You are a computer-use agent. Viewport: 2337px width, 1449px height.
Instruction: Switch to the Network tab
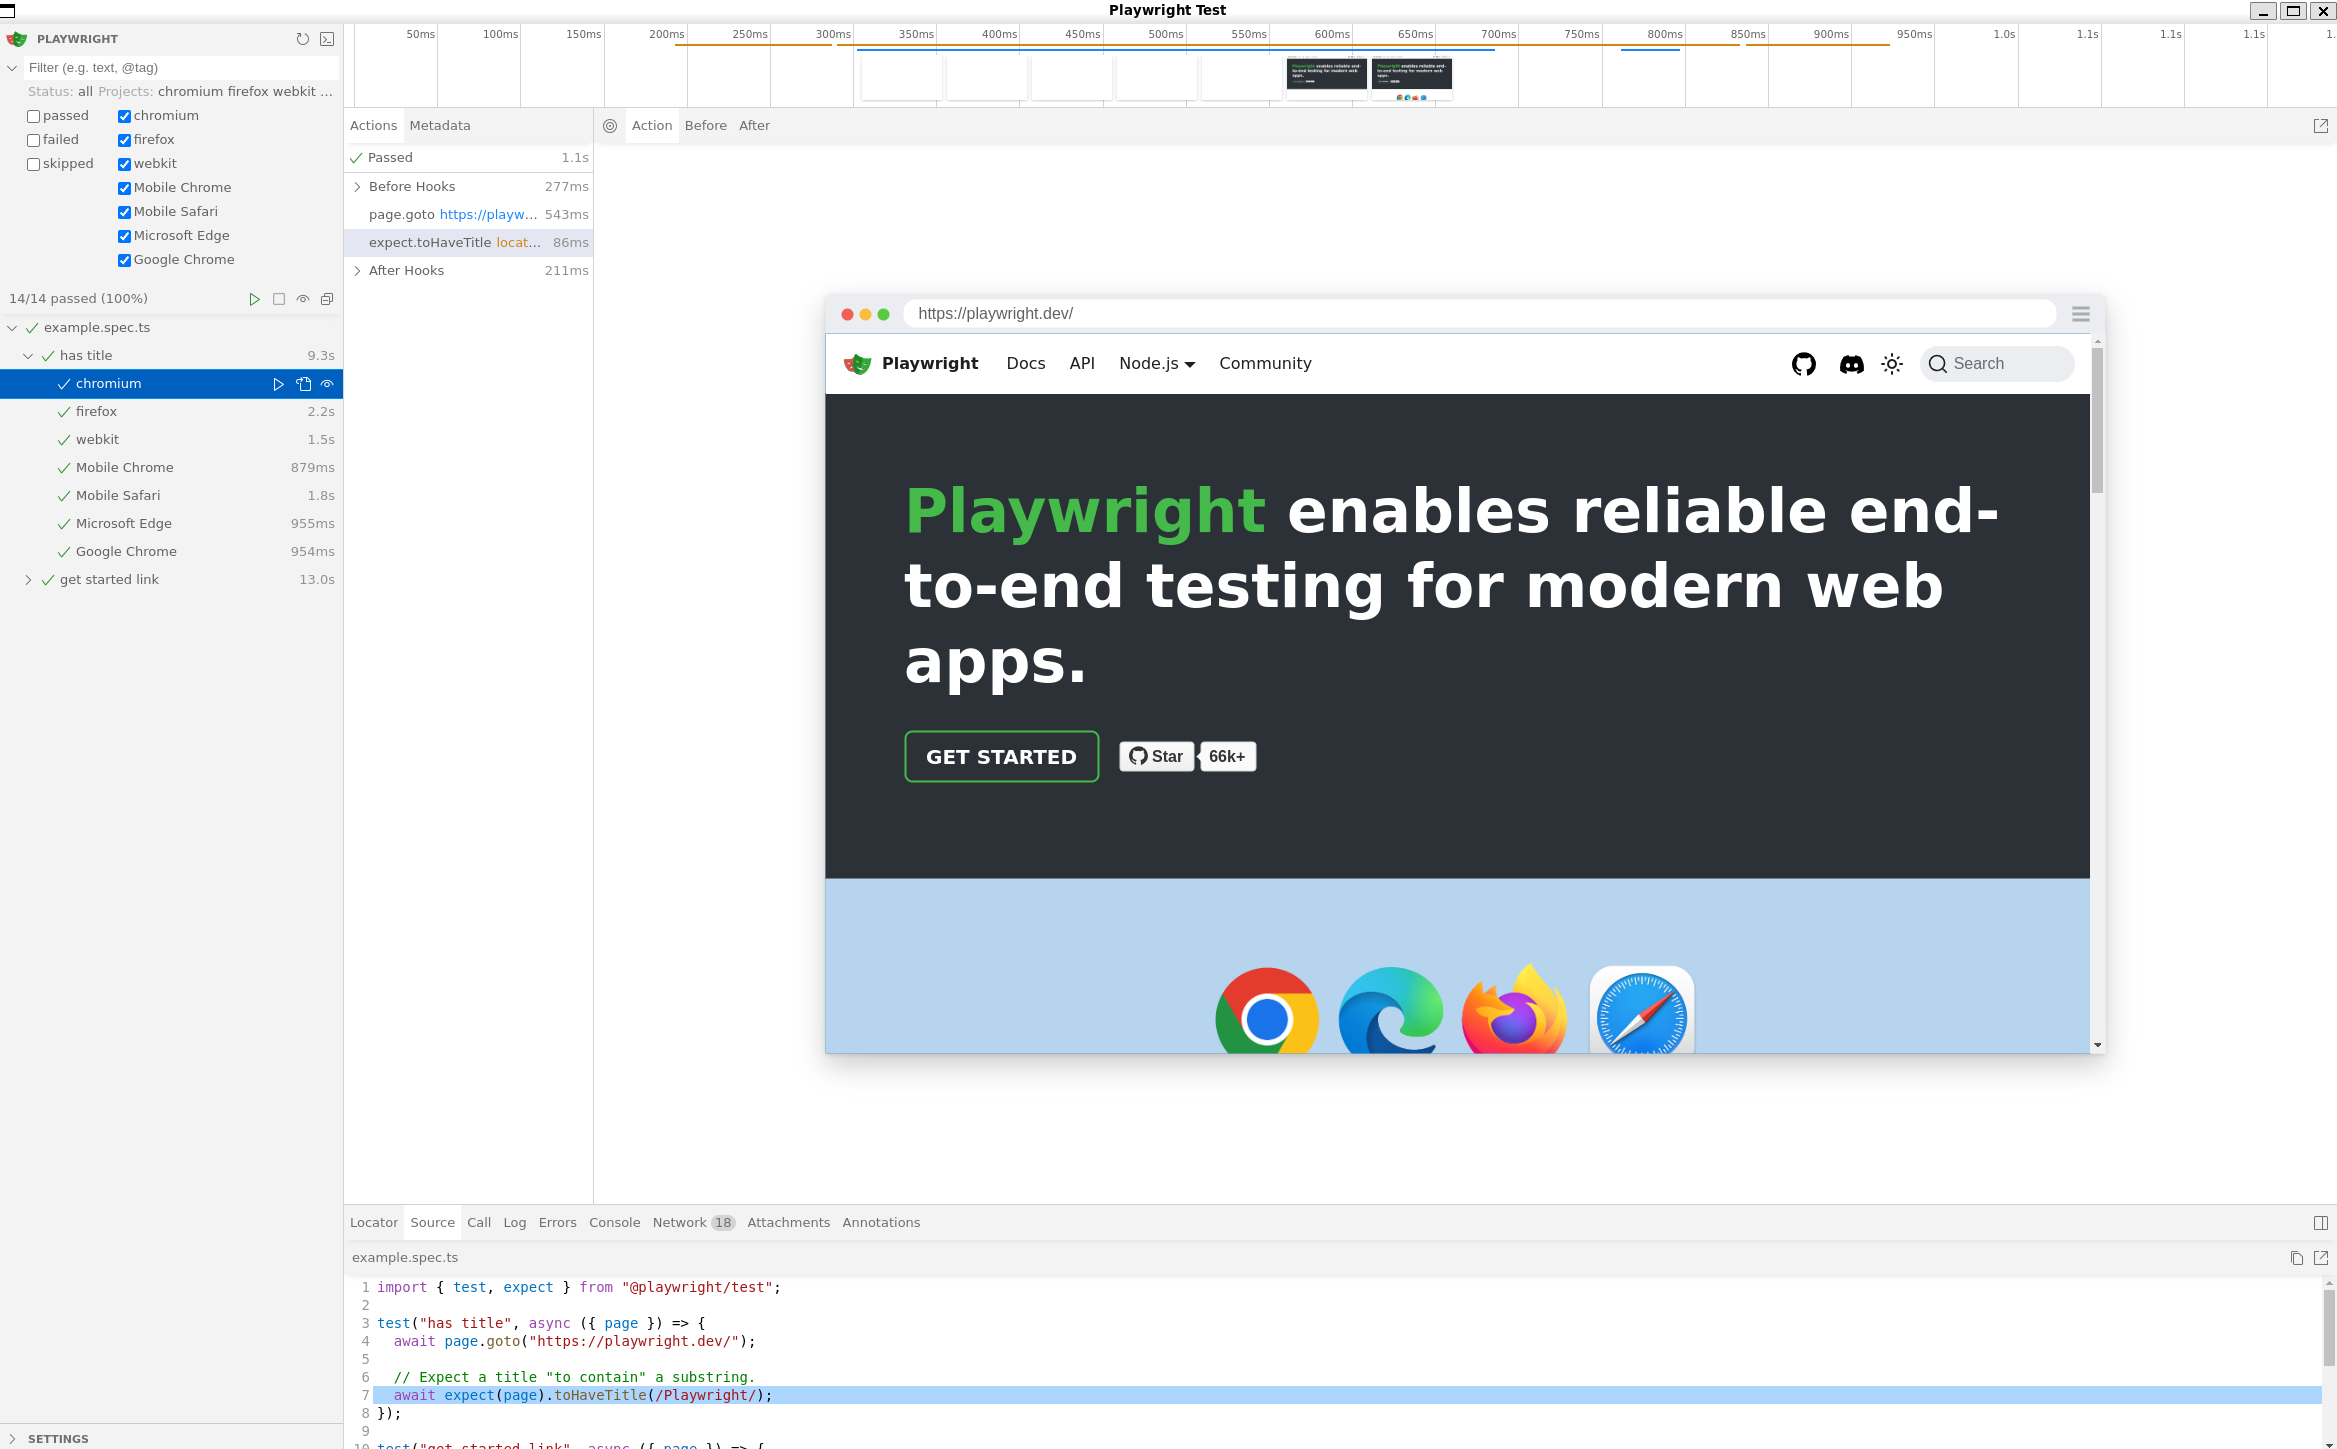click(678, 1222)
